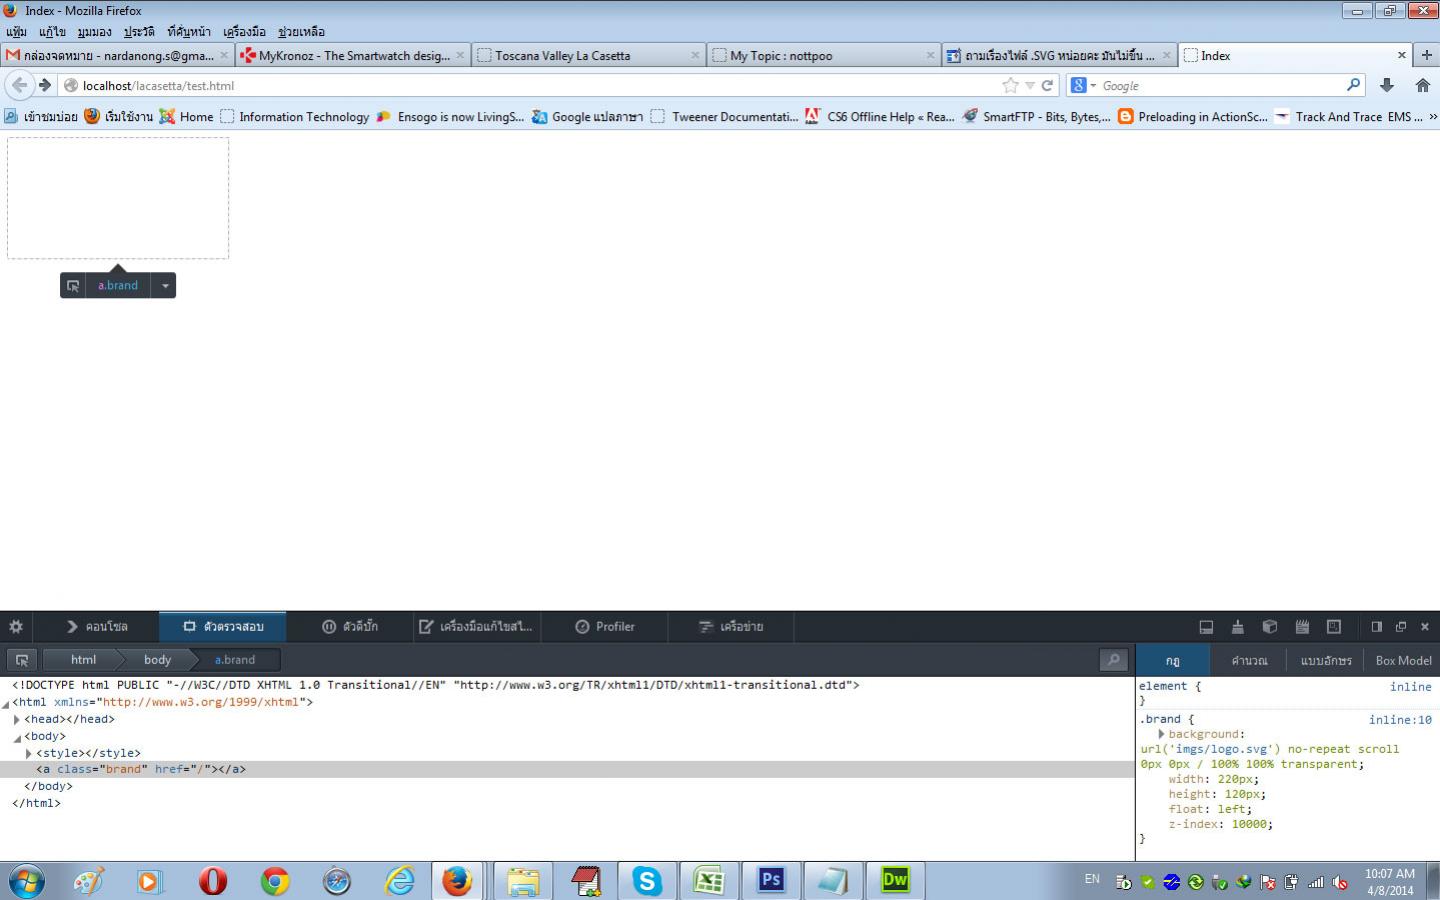Expand the head node in markup
This screenshot has height=900, width=1440.
17,720
